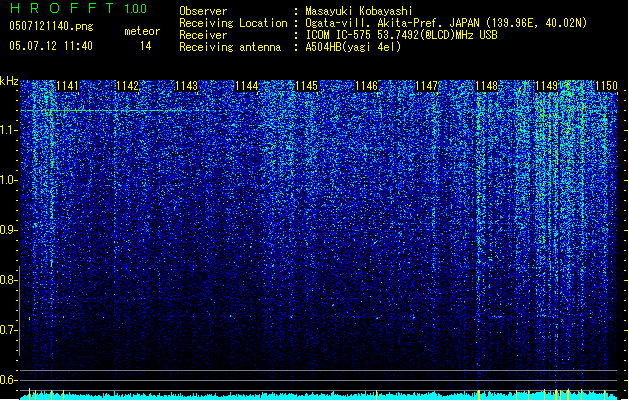Screen dimensions: 629x400
Task: Click the 1147 time marker
Action: pyautogui.click(x=426, y=86)
